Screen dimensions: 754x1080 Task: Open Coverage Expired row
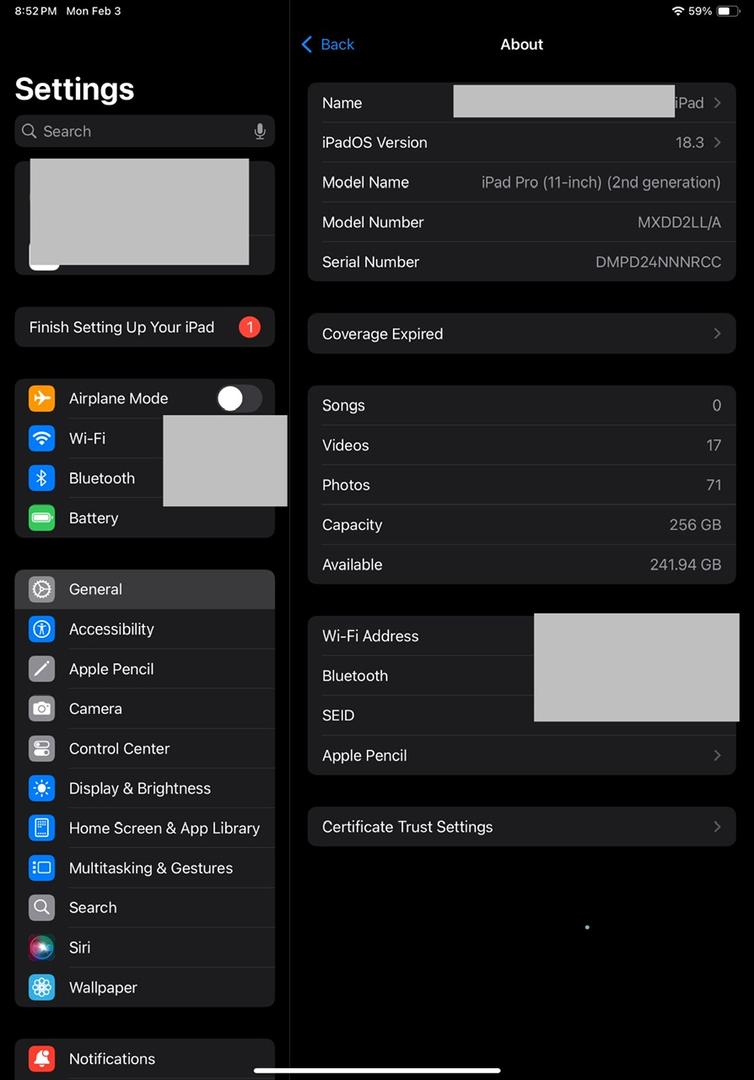(x=522, y=333)
